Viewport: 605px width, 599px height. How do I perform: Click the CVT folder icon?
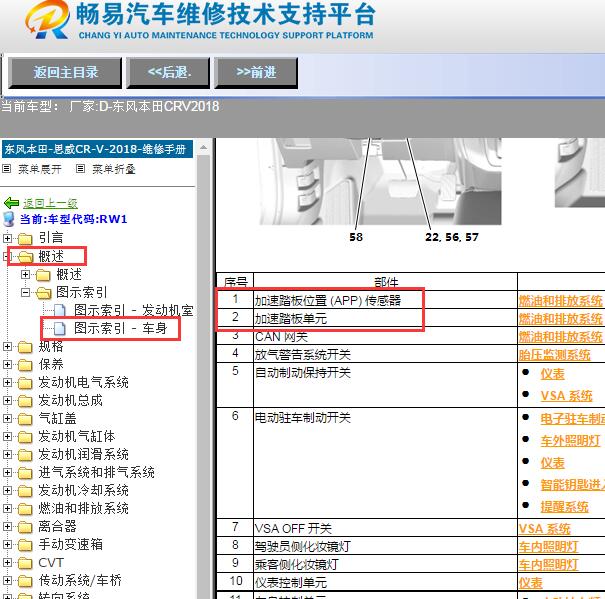click(x=25, y=563)
